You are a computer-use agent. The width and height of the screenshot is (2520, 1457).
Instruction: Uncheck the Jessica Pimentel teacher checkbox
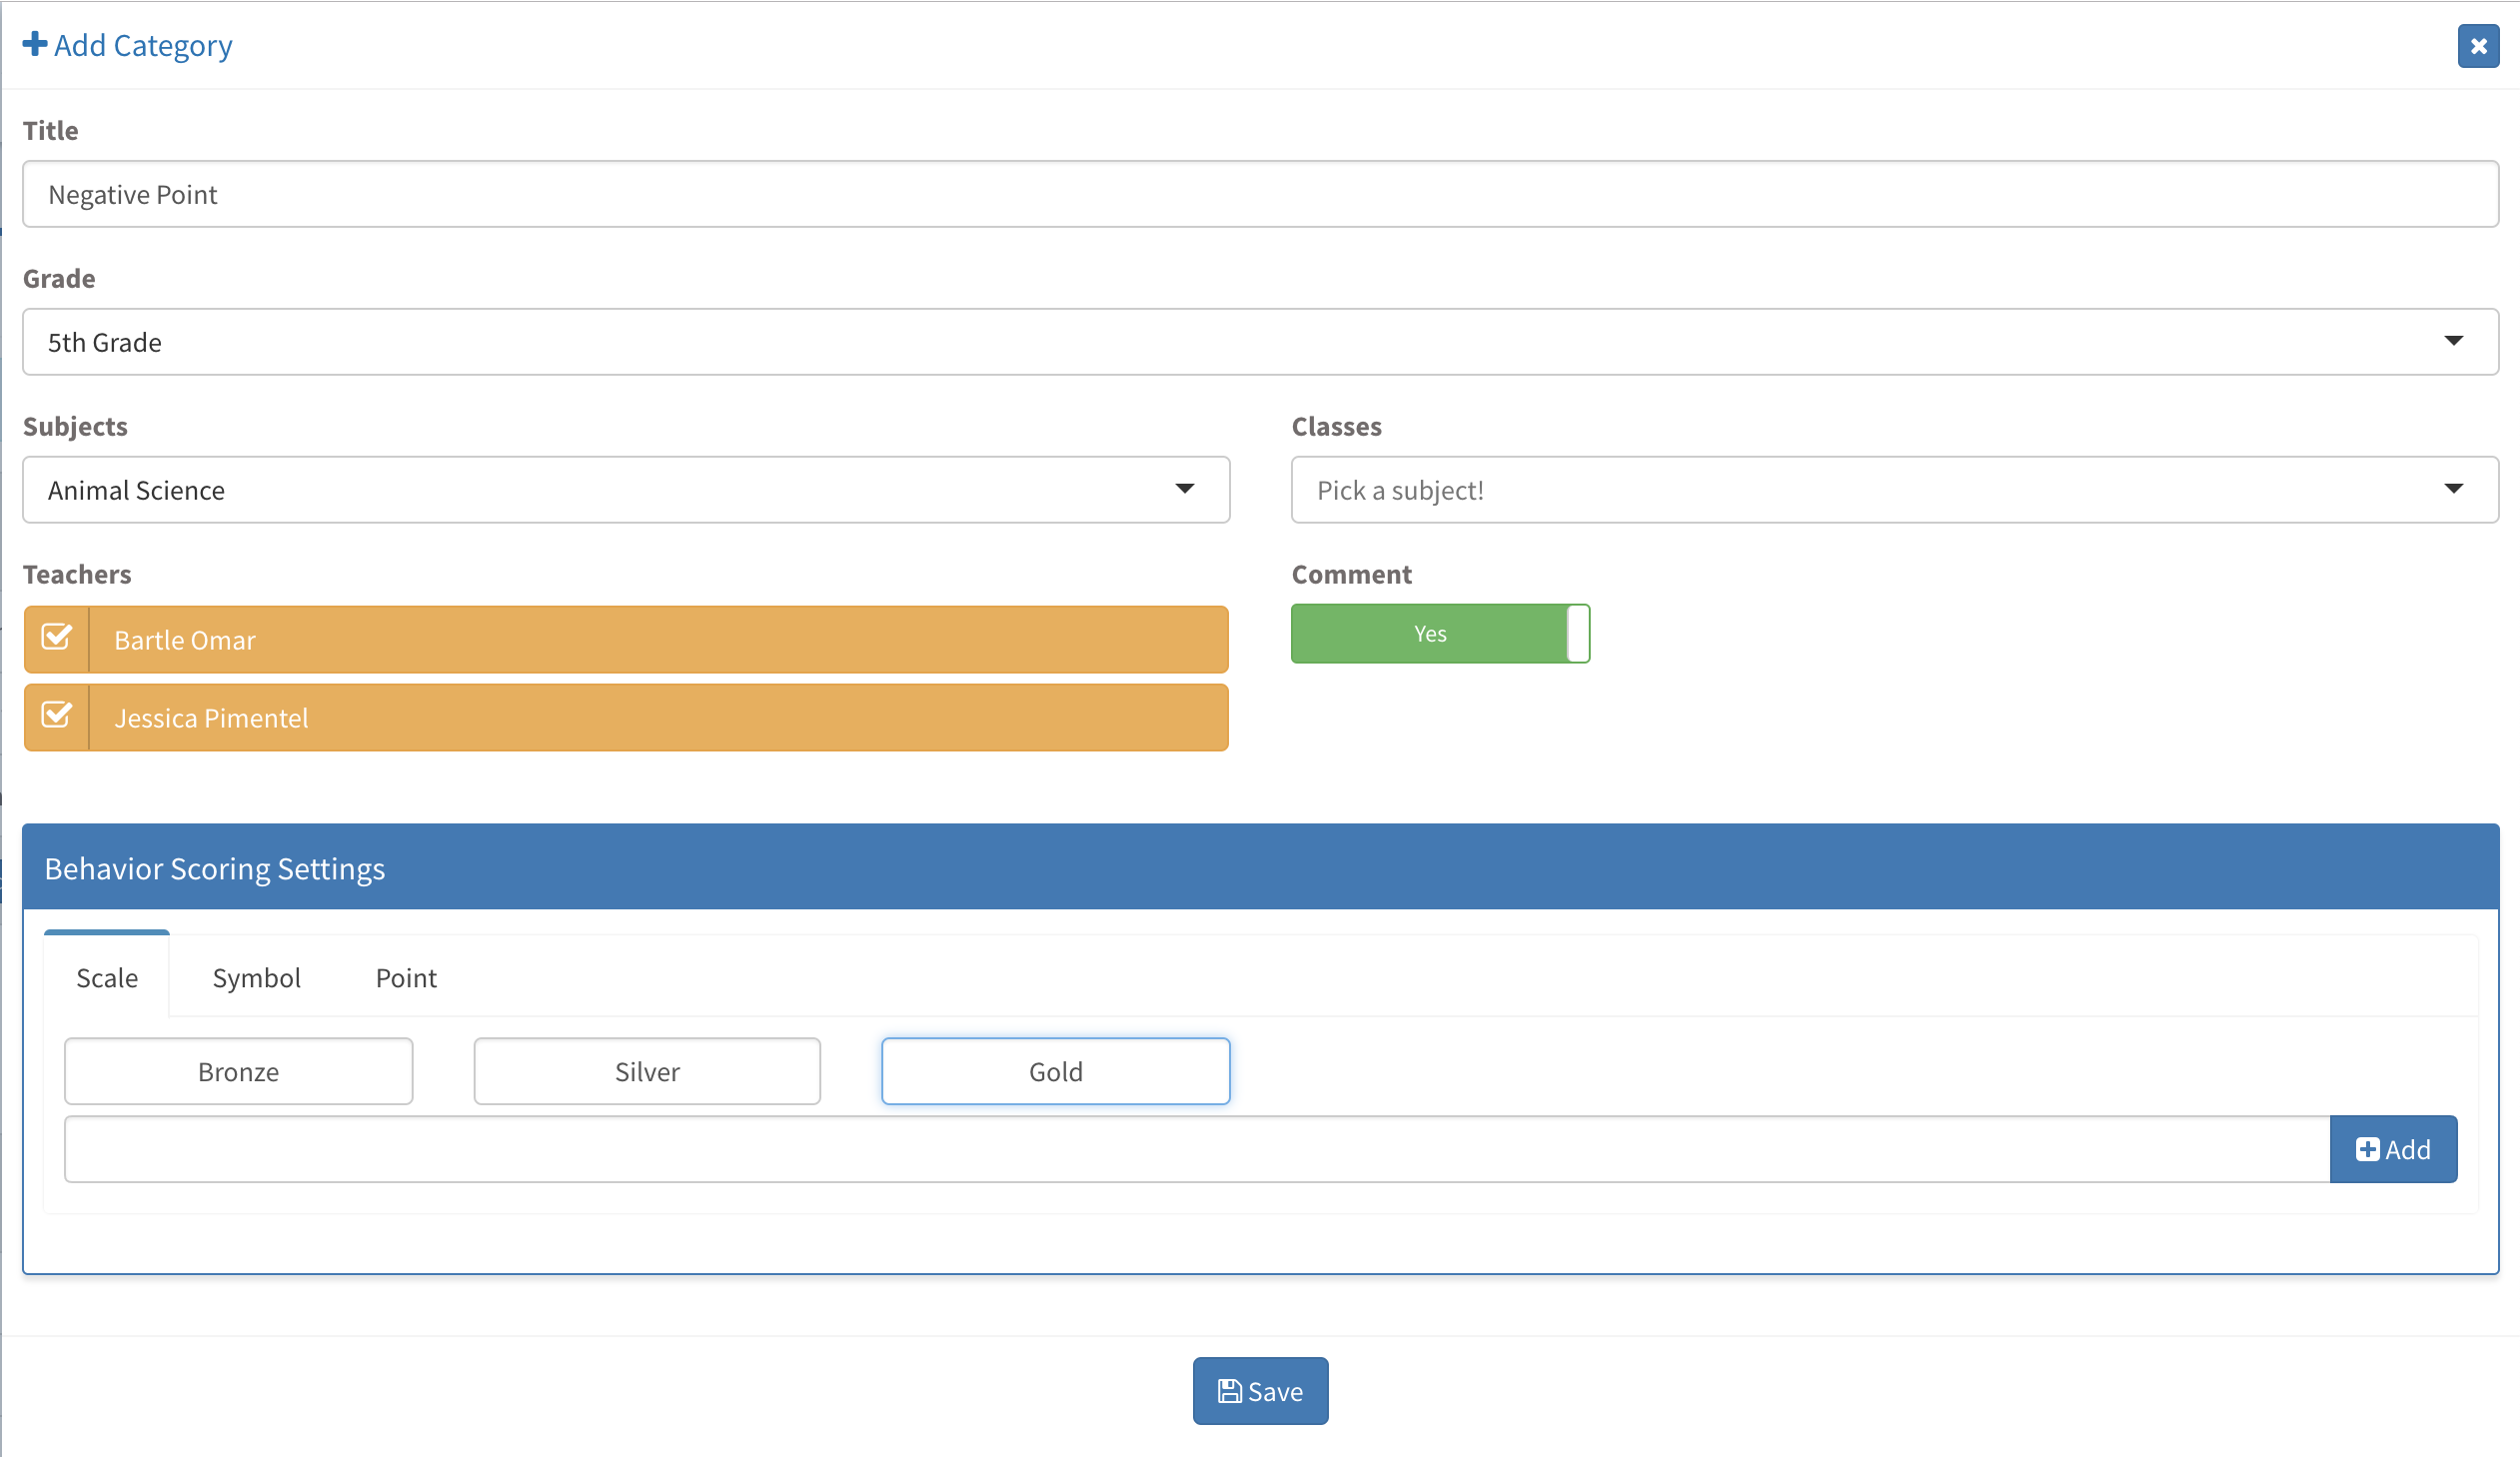[57, 716]
